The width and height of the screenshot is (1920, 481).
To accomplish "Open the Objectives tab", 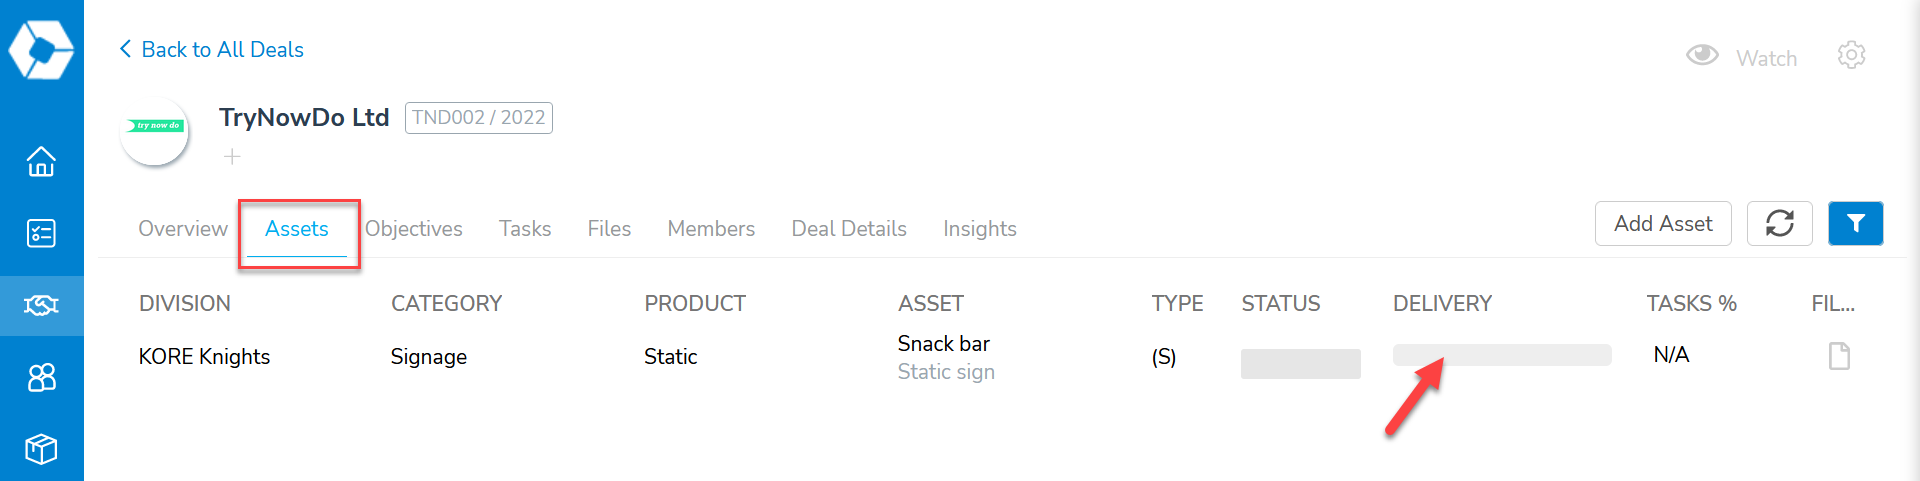I will (x=414, y=229).
